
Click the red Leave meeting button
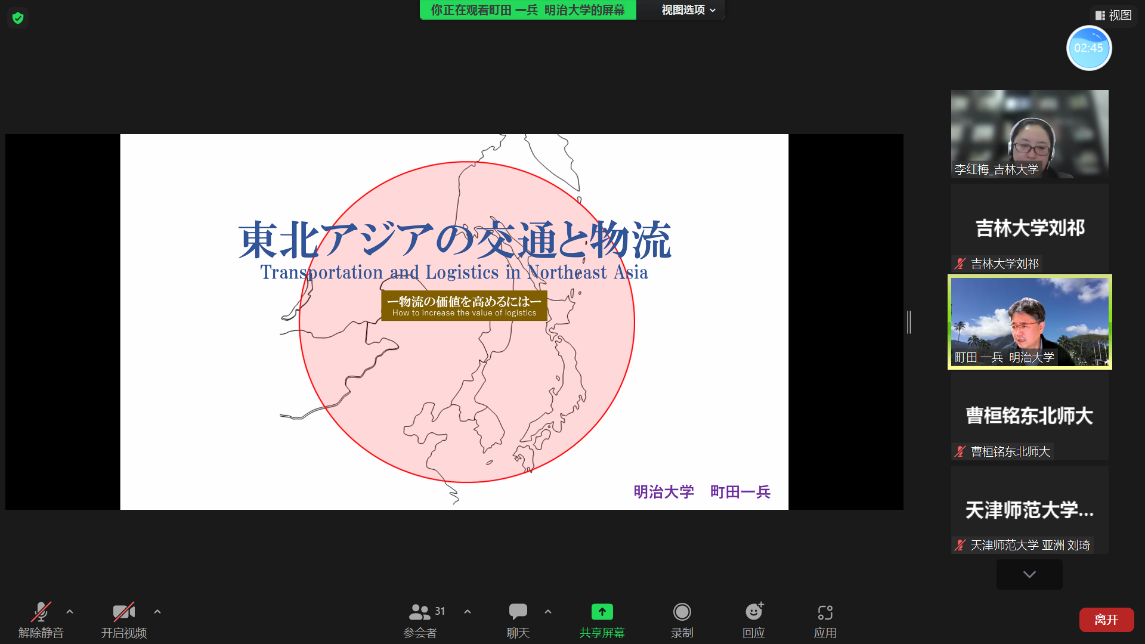point(1106,620)
